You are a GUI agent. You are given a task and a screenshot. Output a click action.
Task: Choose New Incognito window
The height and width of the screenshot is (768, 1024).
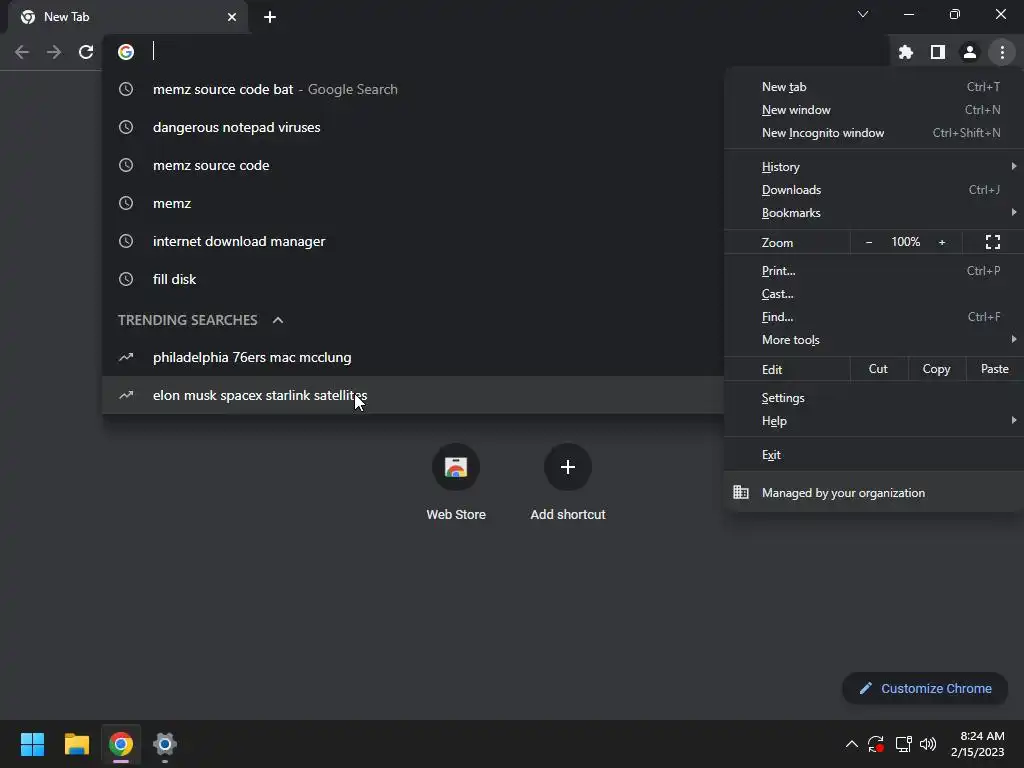pos(874,133)
